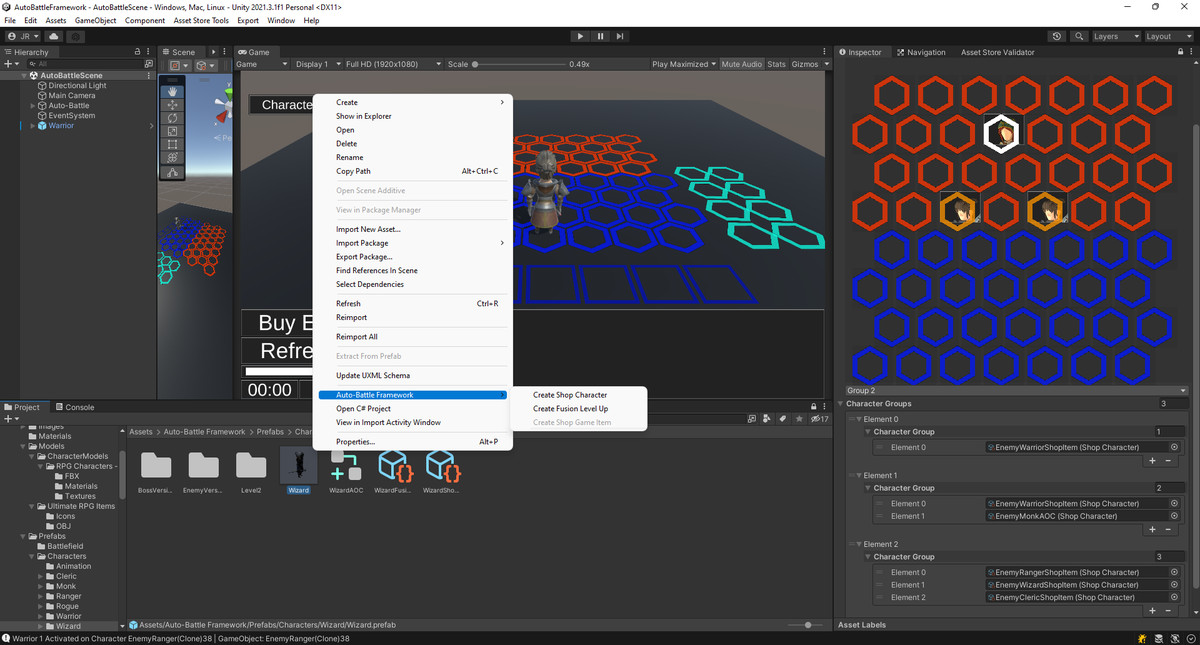The width and height of the screenshot is (1200, 645).
Task: Open the Asset Store Tools menu
Action: 201,20
